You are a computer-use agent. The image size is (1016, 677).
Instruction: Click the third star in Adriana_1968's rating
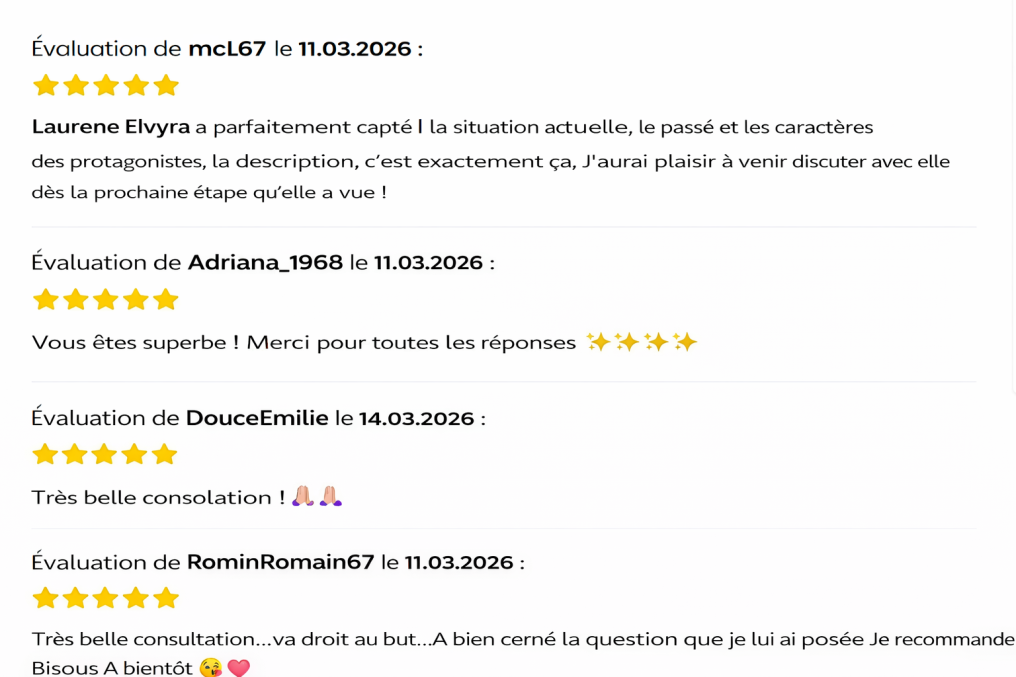coord(106,299)
